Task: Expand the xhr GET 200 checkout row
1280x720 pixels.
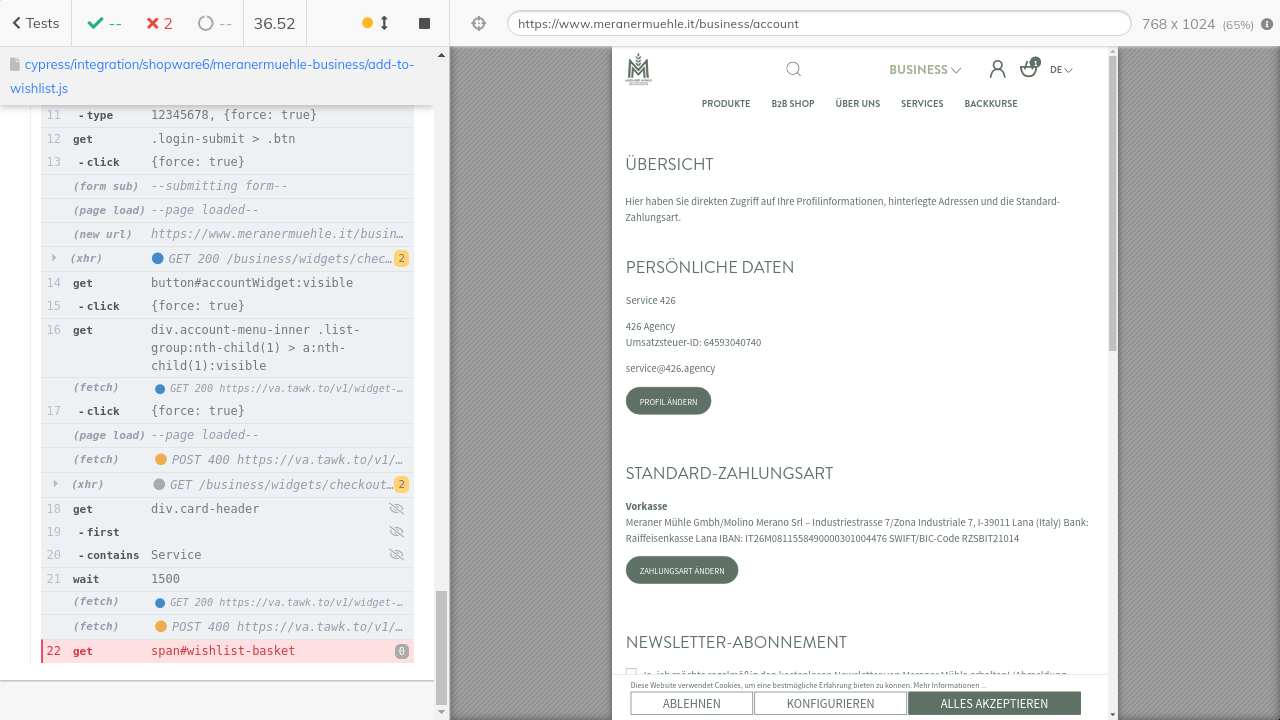Action: (x=54, y=258)
